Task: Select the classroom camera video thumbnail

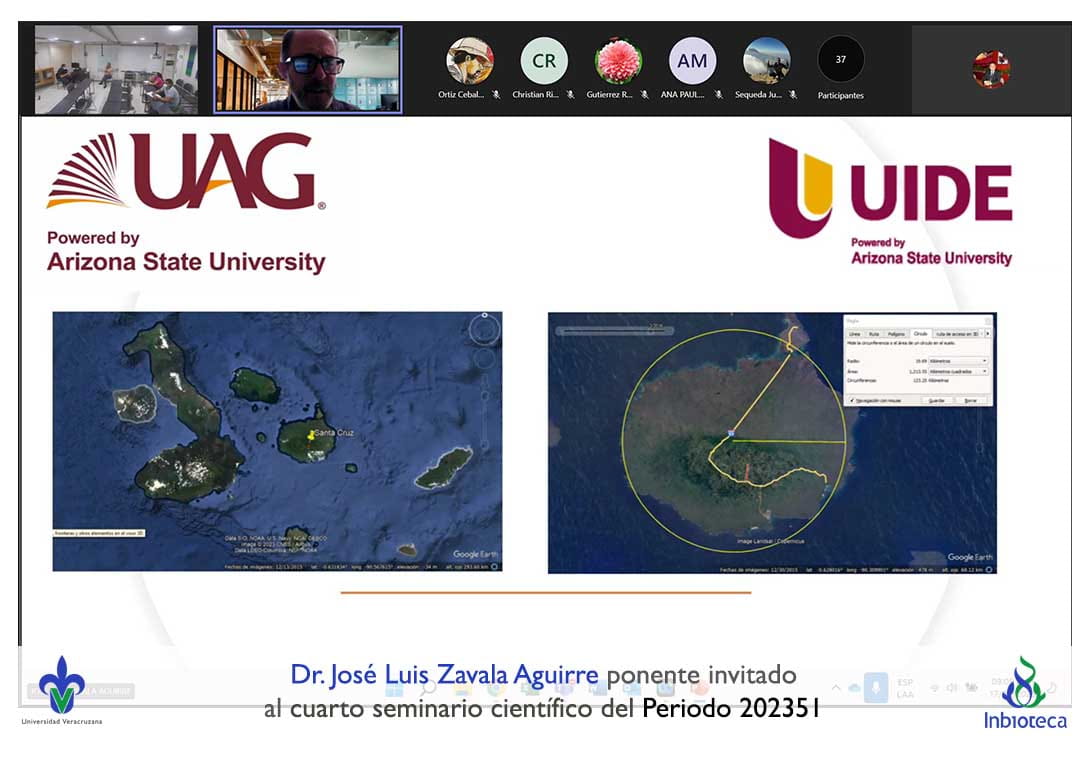Action: 116,69
